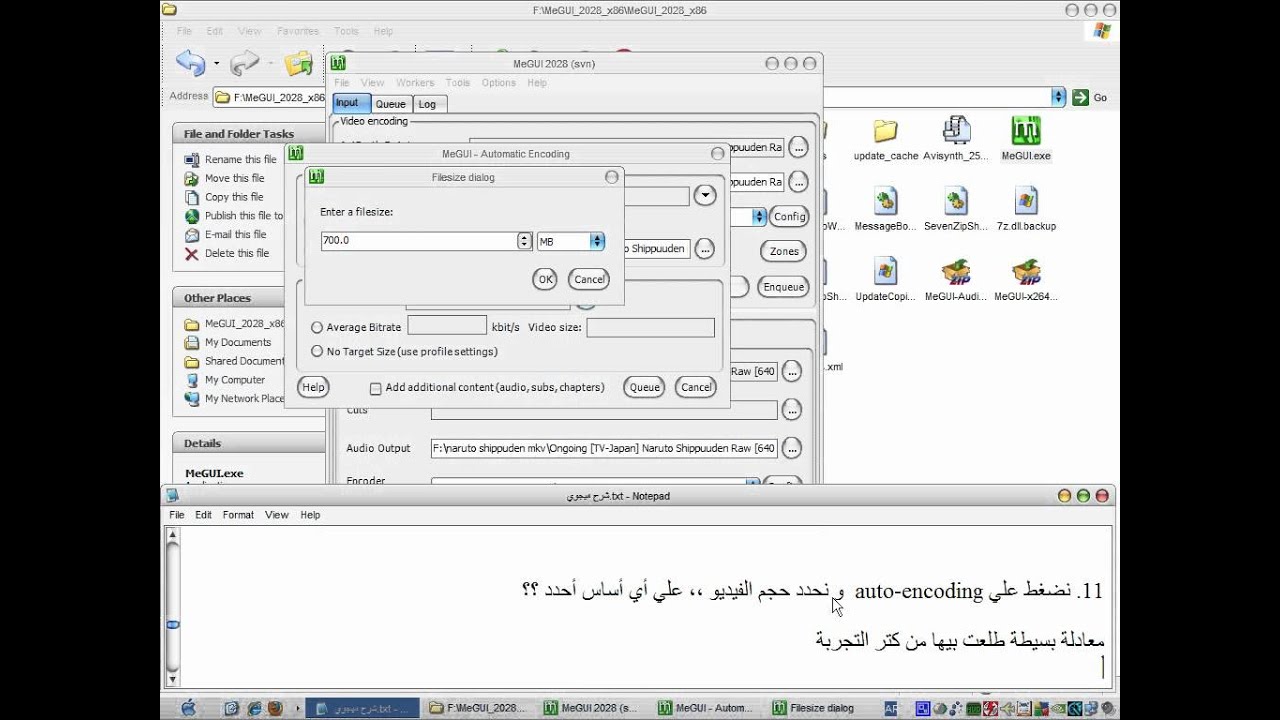Collapse the Details panel header
The image size is (1280, 720).
coord(250,442)
